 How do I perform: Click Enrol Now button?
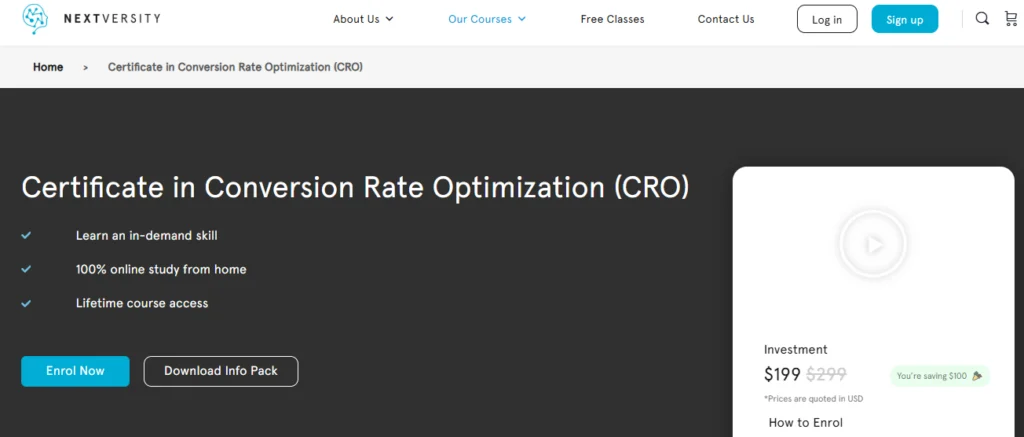click(x=75, y=371)
